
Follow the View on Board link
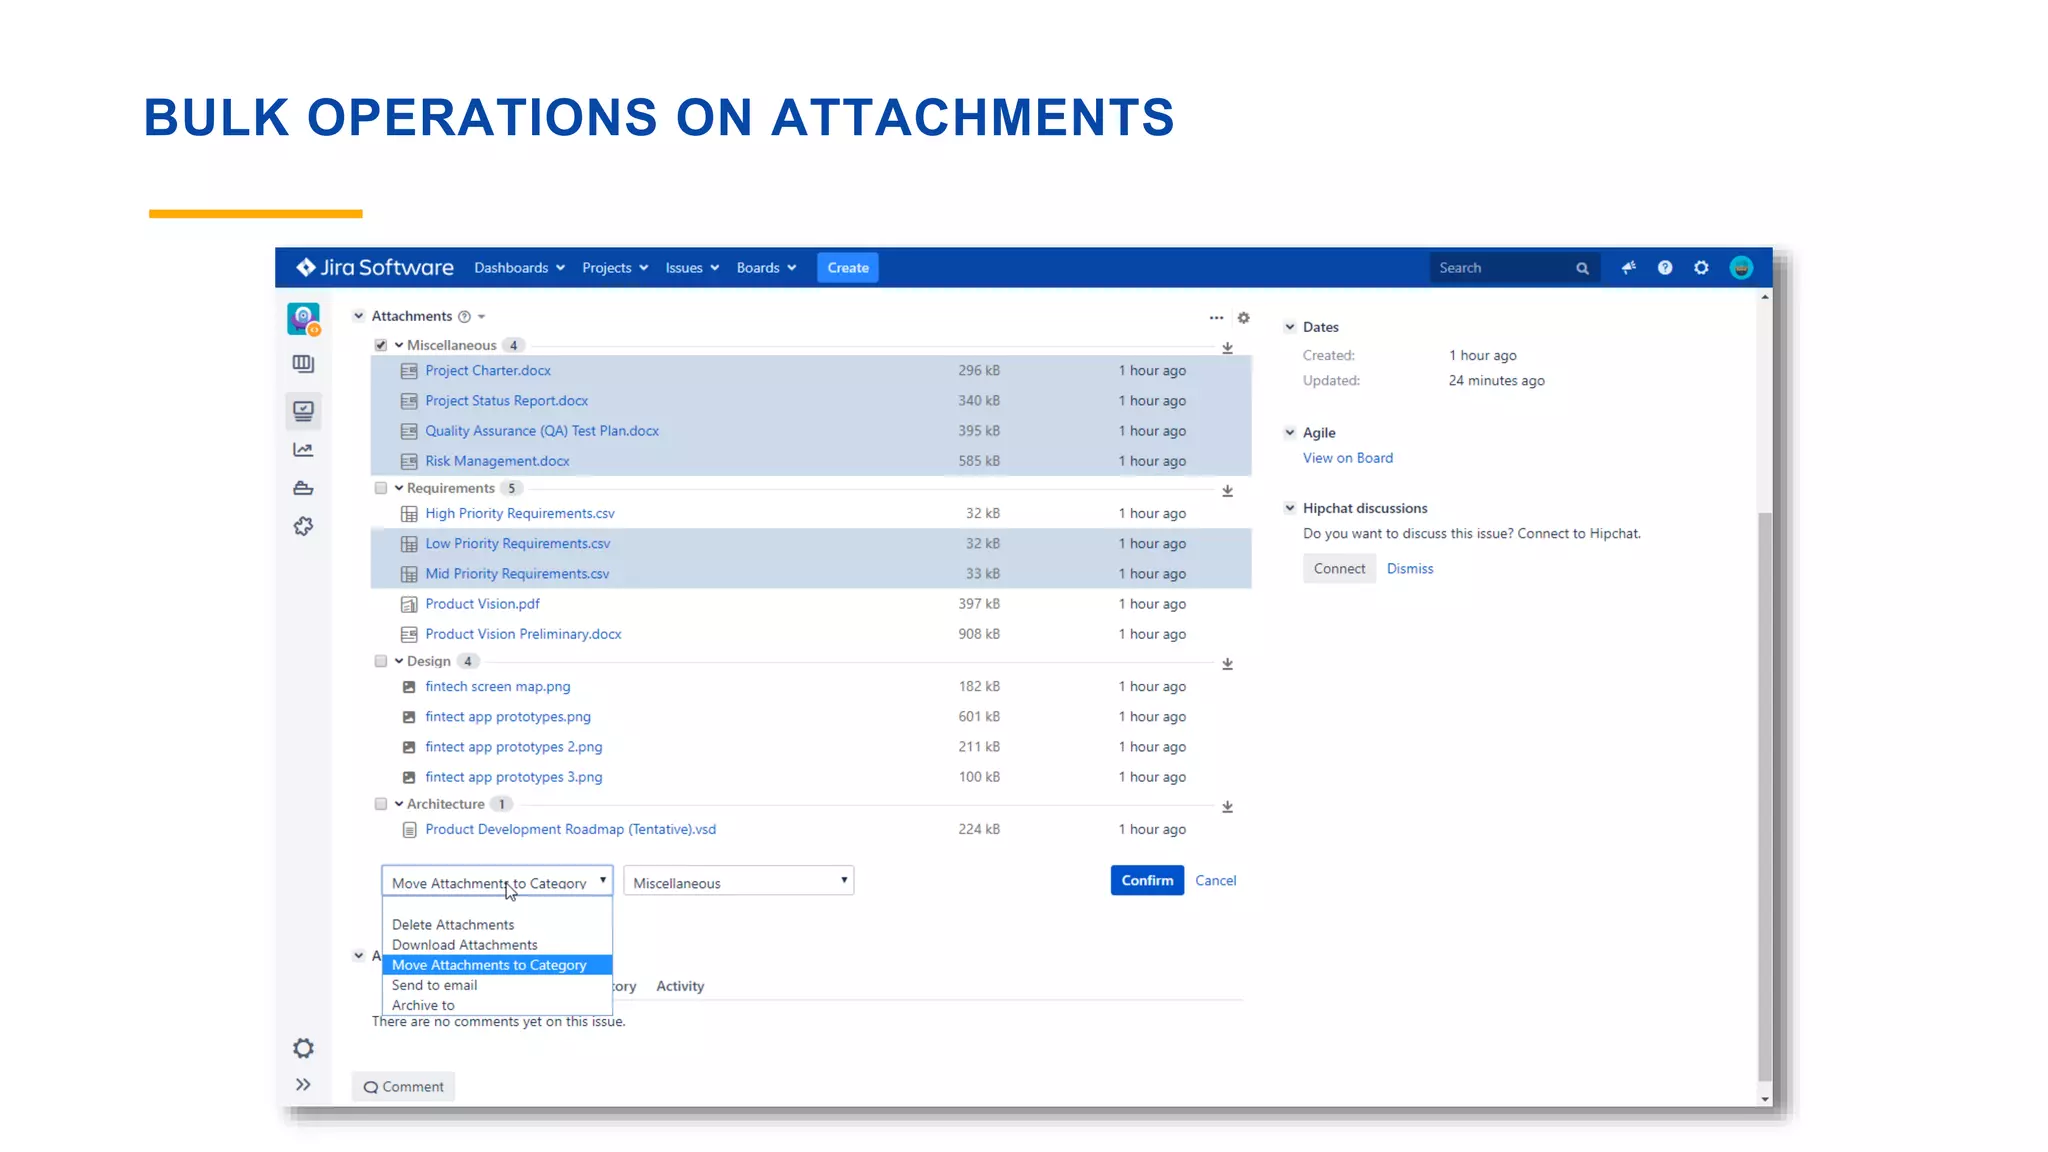pos(1347,458)
